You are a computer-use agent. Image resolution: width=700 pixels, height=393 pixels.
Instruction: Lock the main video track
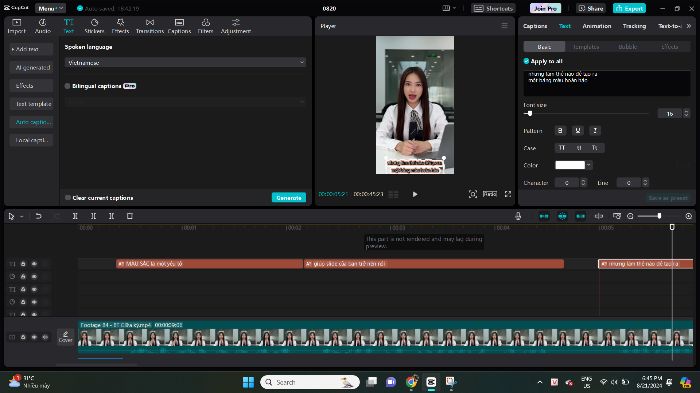tap(23, 337)
